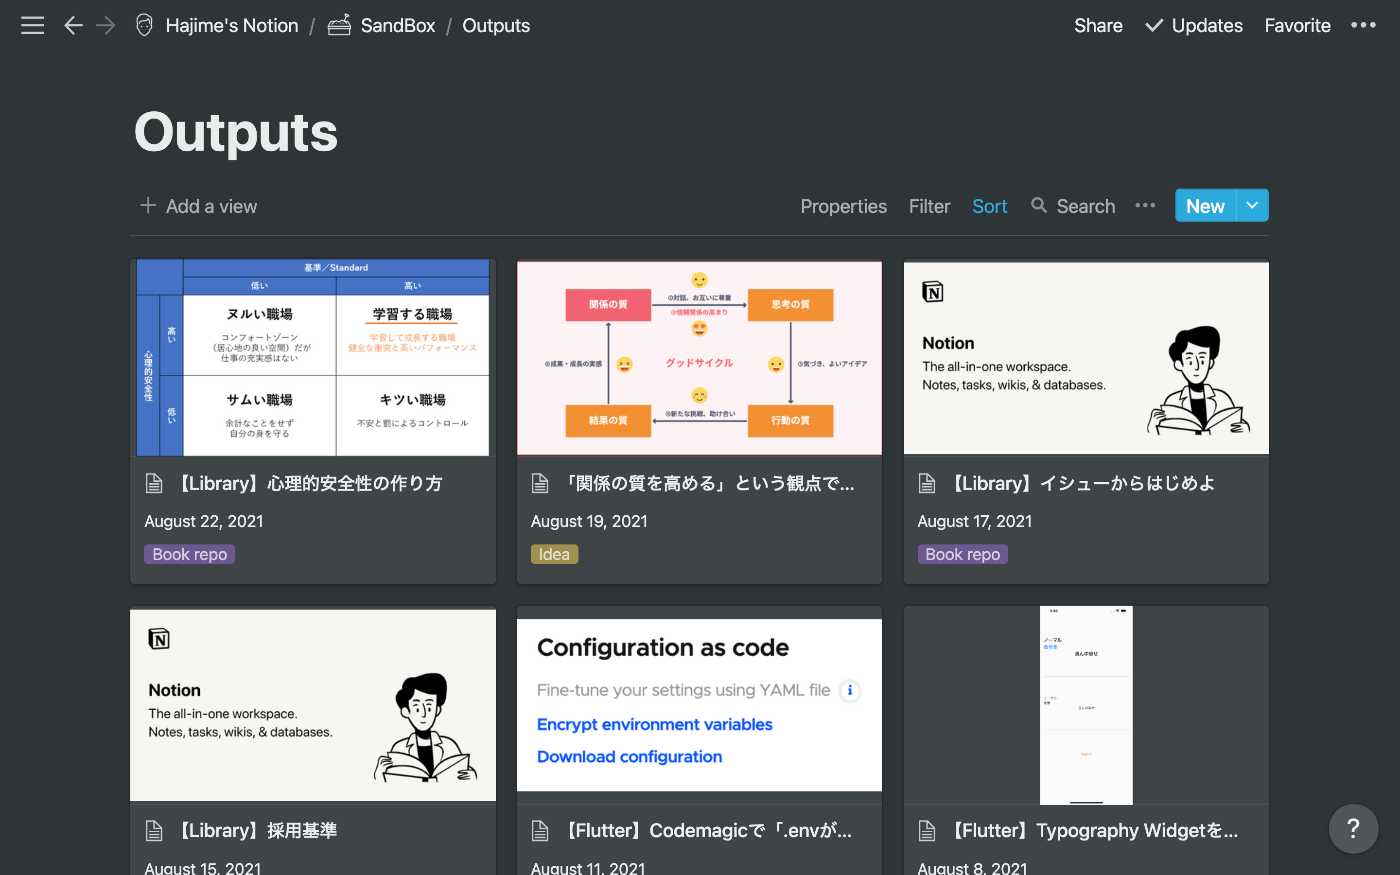1400x875 pixels.
Task: Click the Search field label
Action: (1085, 206)
